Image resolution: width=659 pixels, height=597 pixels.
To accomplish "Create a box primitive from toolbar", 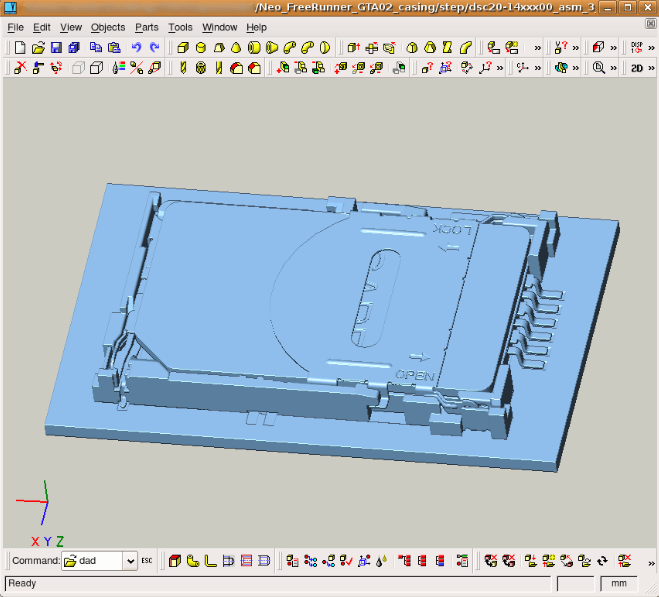I will click(x=183, y=47).
